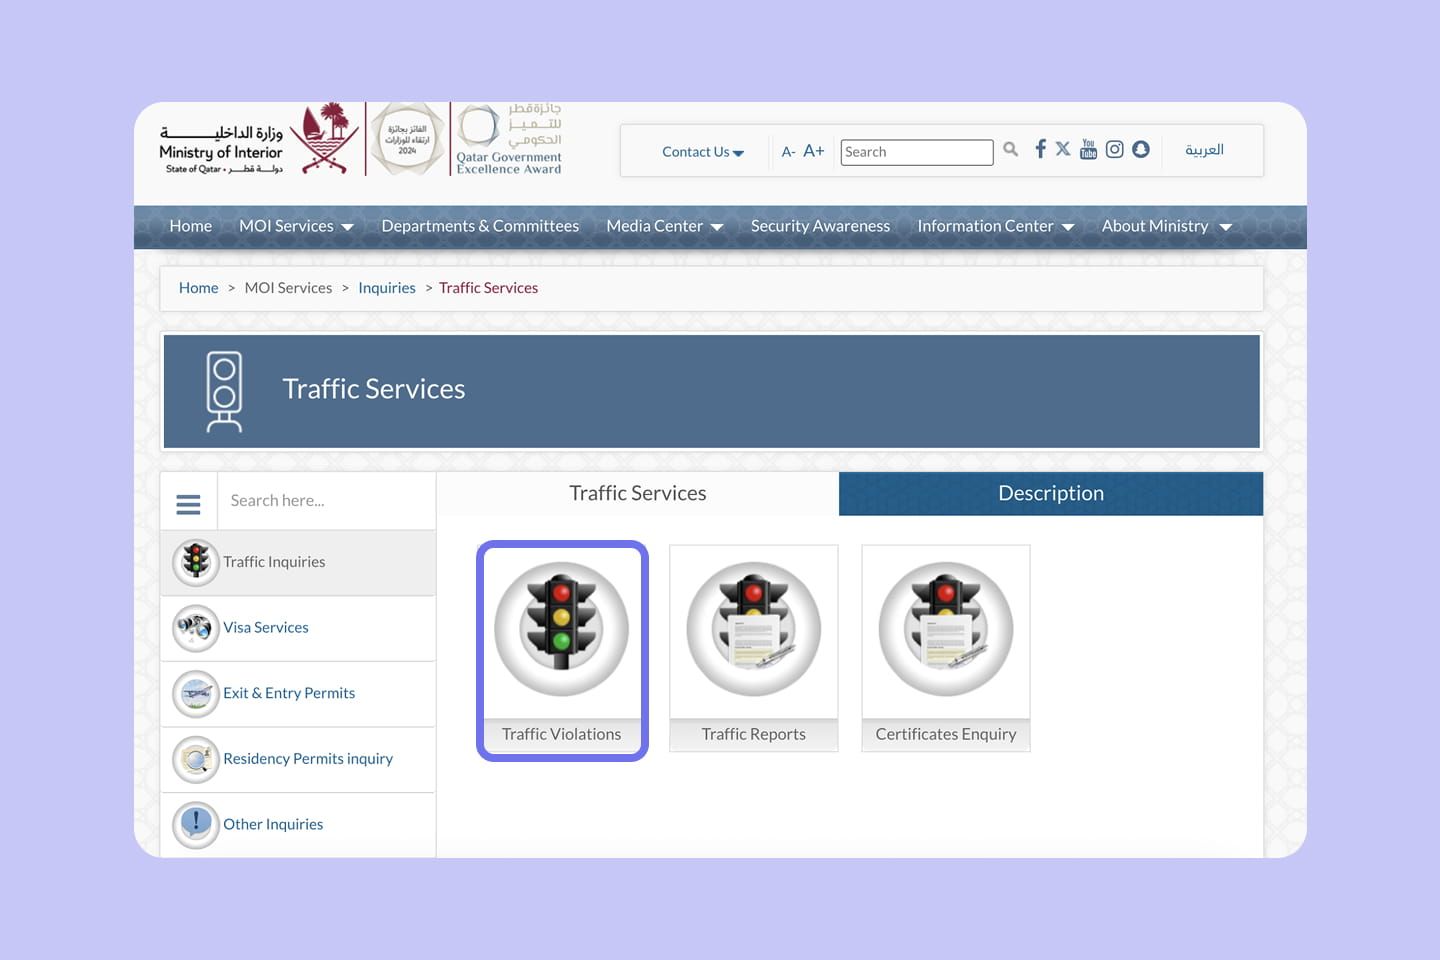The height and width of the screenshot is (960, 1440).
Task: Switch to the Description tab
Action: (x=1050, y=494)
